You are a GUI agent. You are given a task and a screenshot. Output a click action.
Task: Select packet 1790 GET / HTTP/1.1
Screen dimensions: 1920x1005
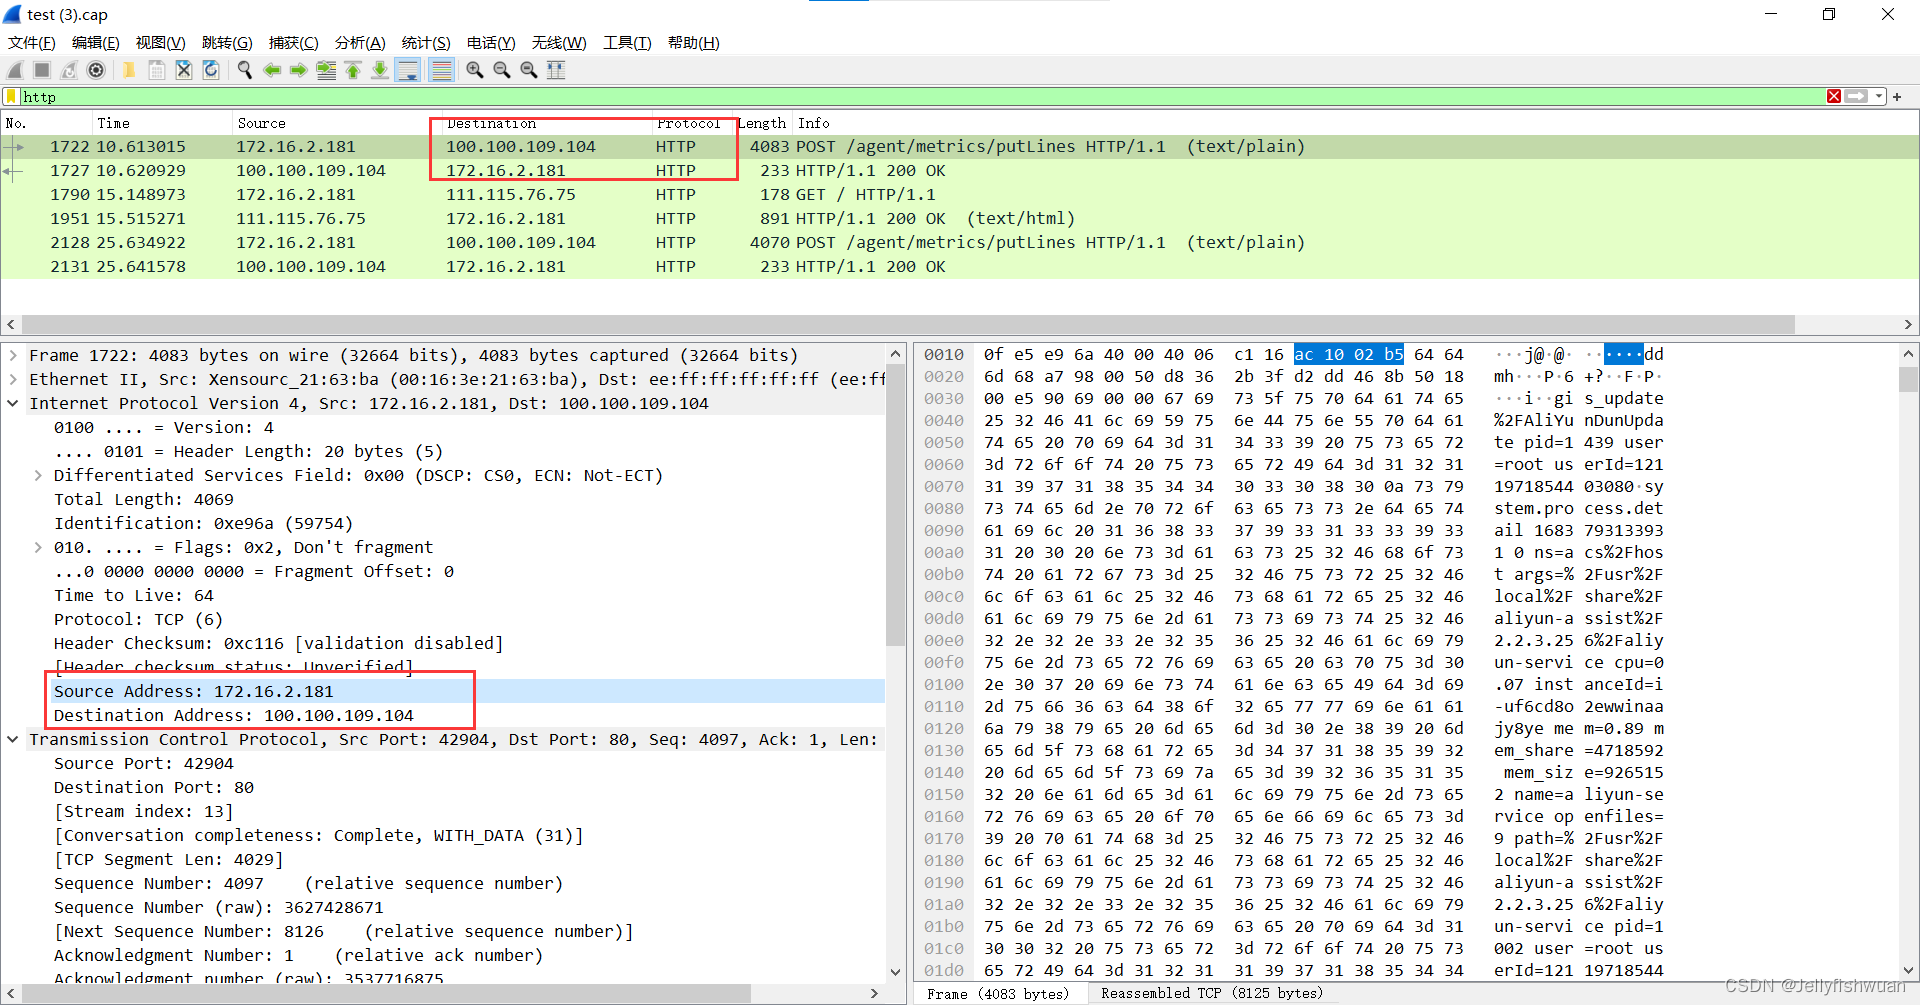(x=960, y=195)
